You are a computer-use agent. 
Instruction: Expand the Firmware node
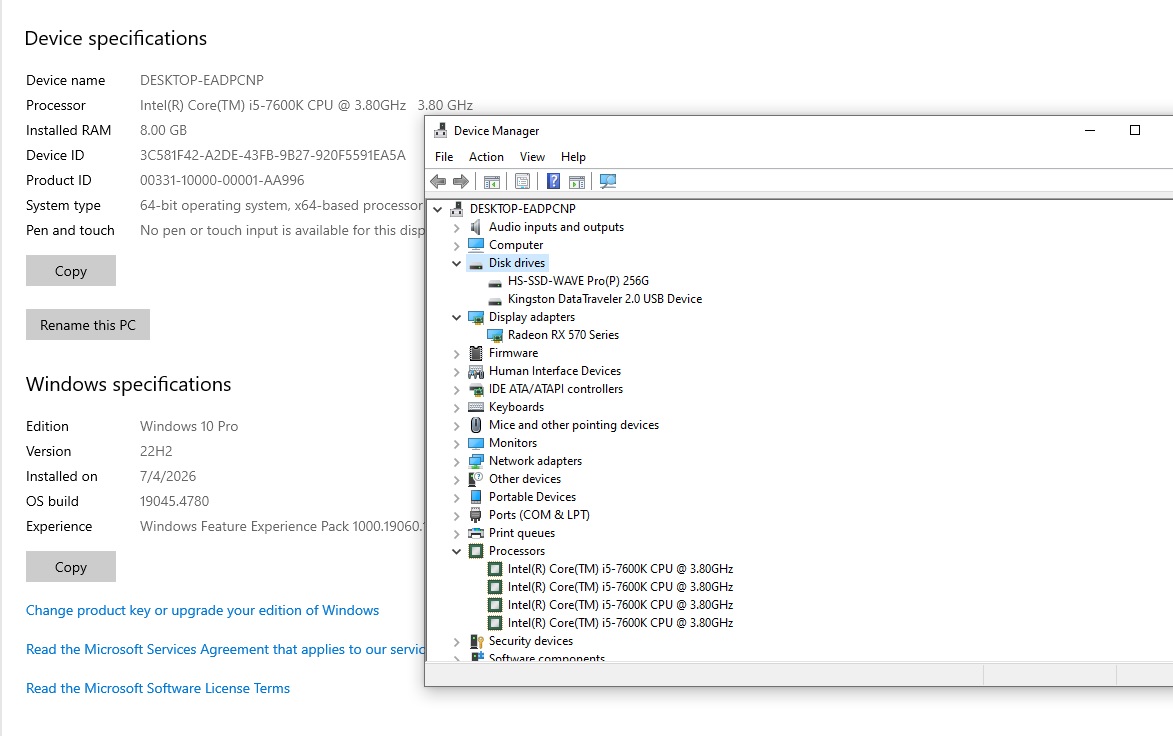456,353
